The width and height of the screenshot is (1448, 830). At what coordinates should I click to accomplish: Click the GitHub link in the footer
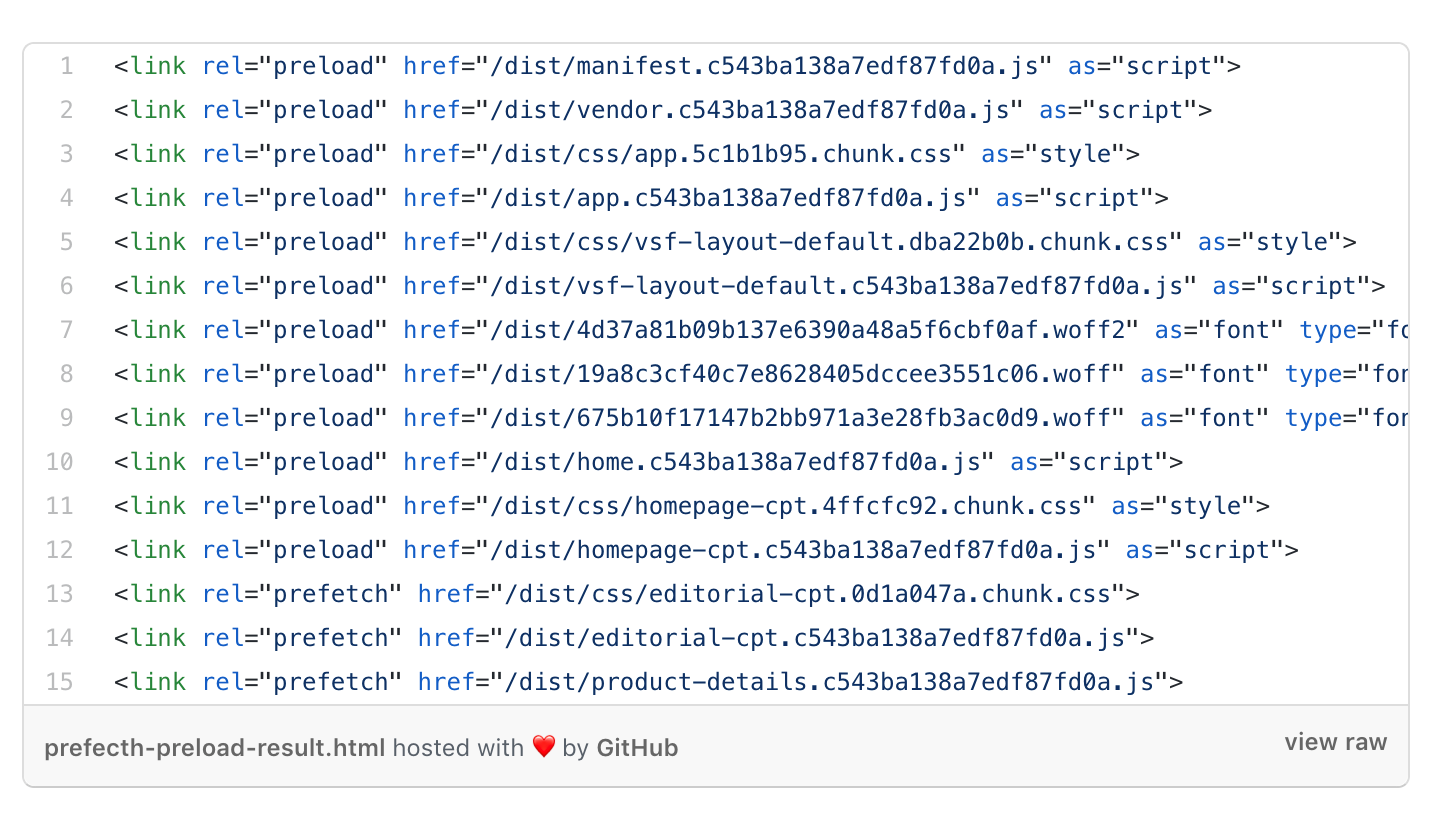[x=637, y=748]
